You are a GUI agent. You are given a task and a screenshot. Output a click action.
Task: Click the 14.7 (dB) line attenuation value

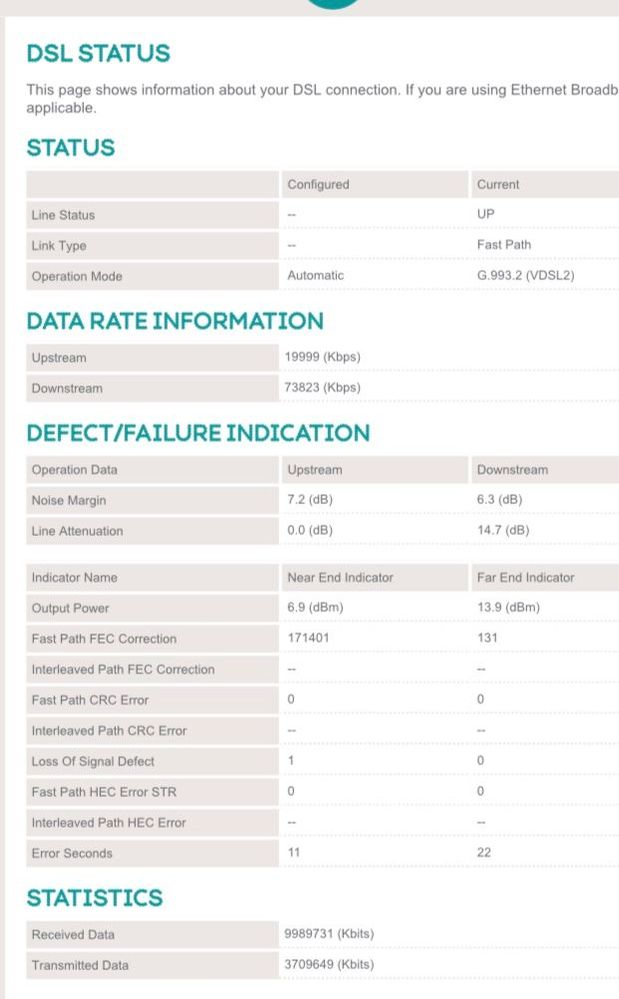tap(503, 530)
